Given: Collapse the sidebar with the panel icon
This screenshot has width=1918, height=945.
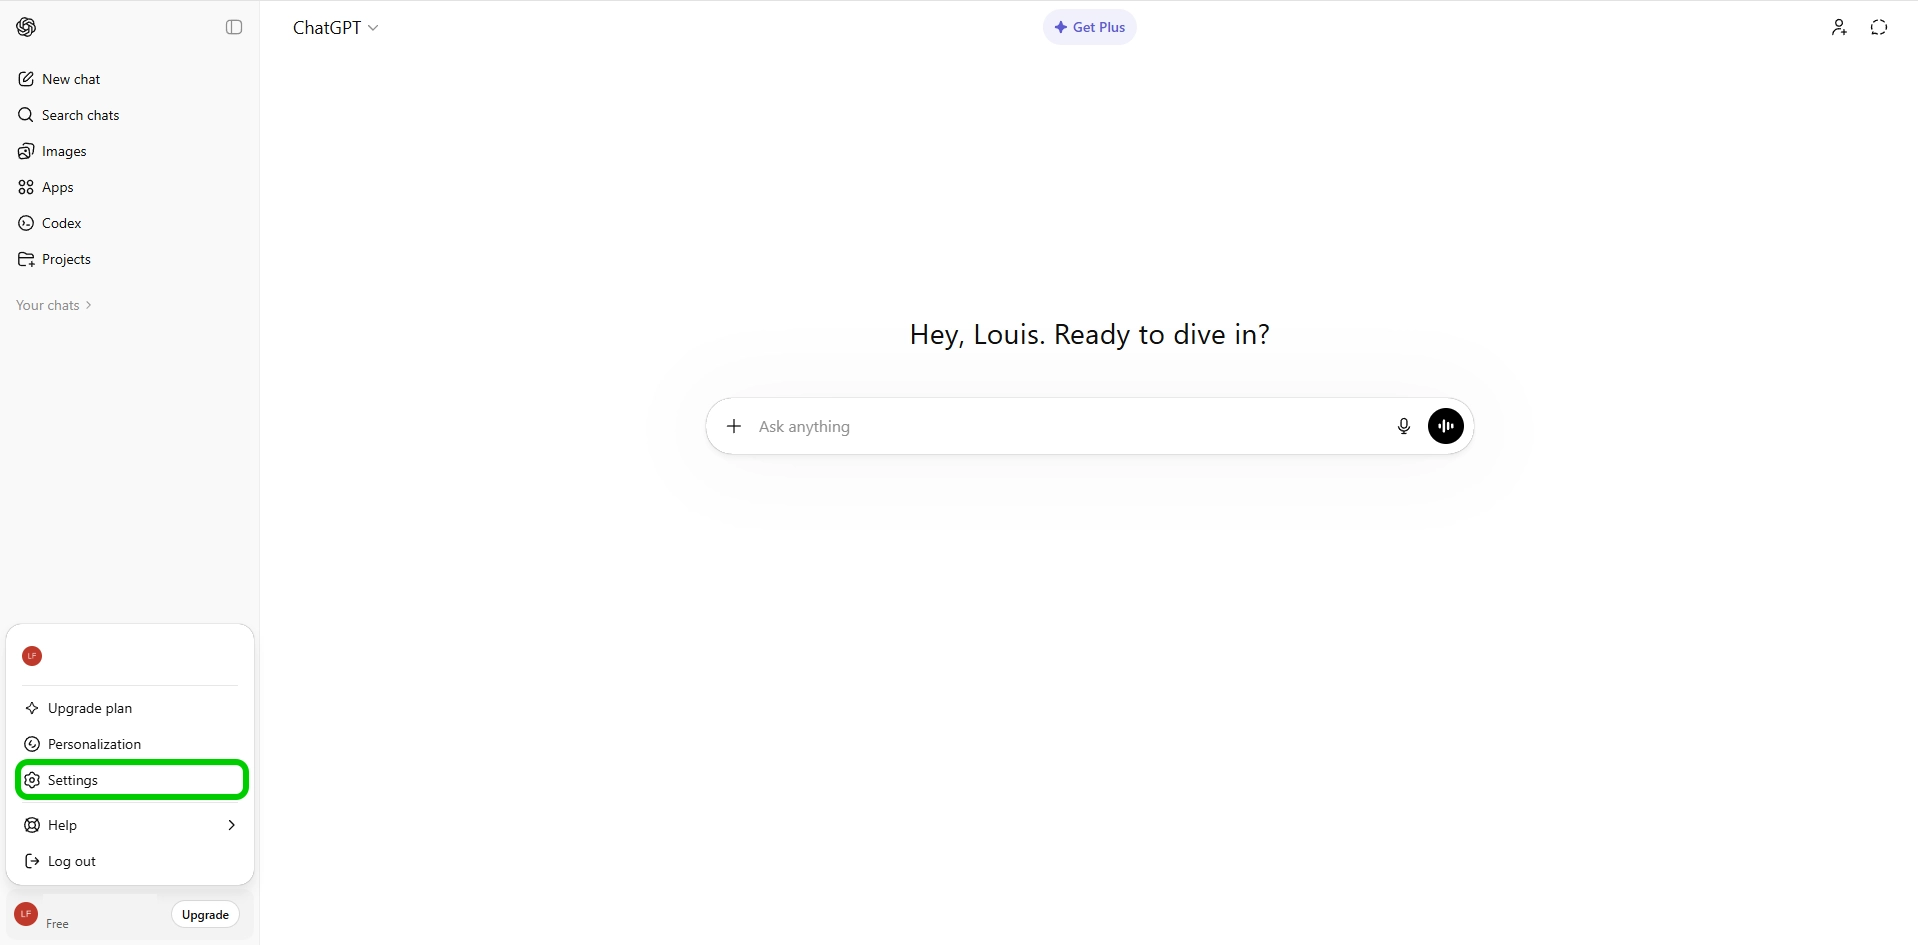Looking at the screenshot, I should tap(234, 27).
